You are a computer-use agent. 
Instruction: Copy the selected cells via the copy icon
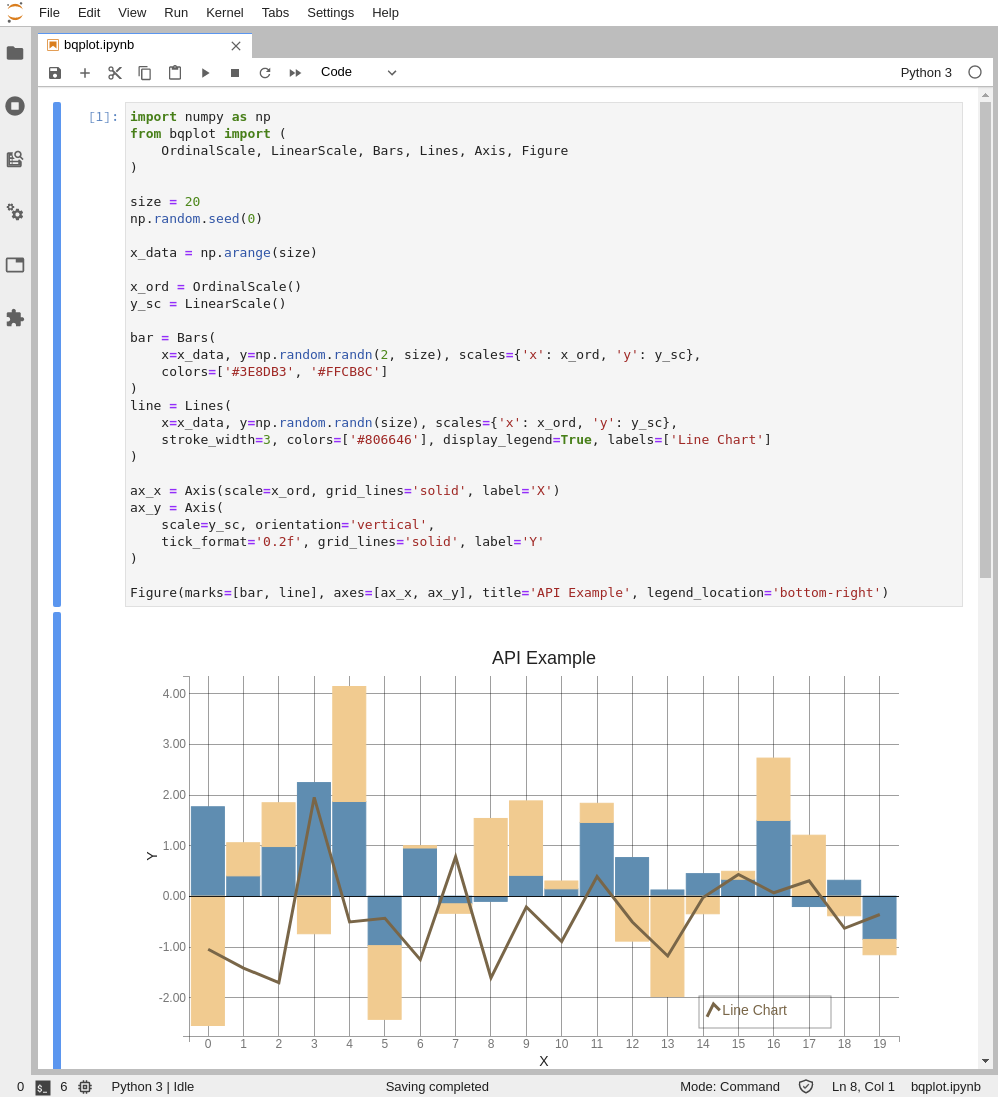click(144, 72)
